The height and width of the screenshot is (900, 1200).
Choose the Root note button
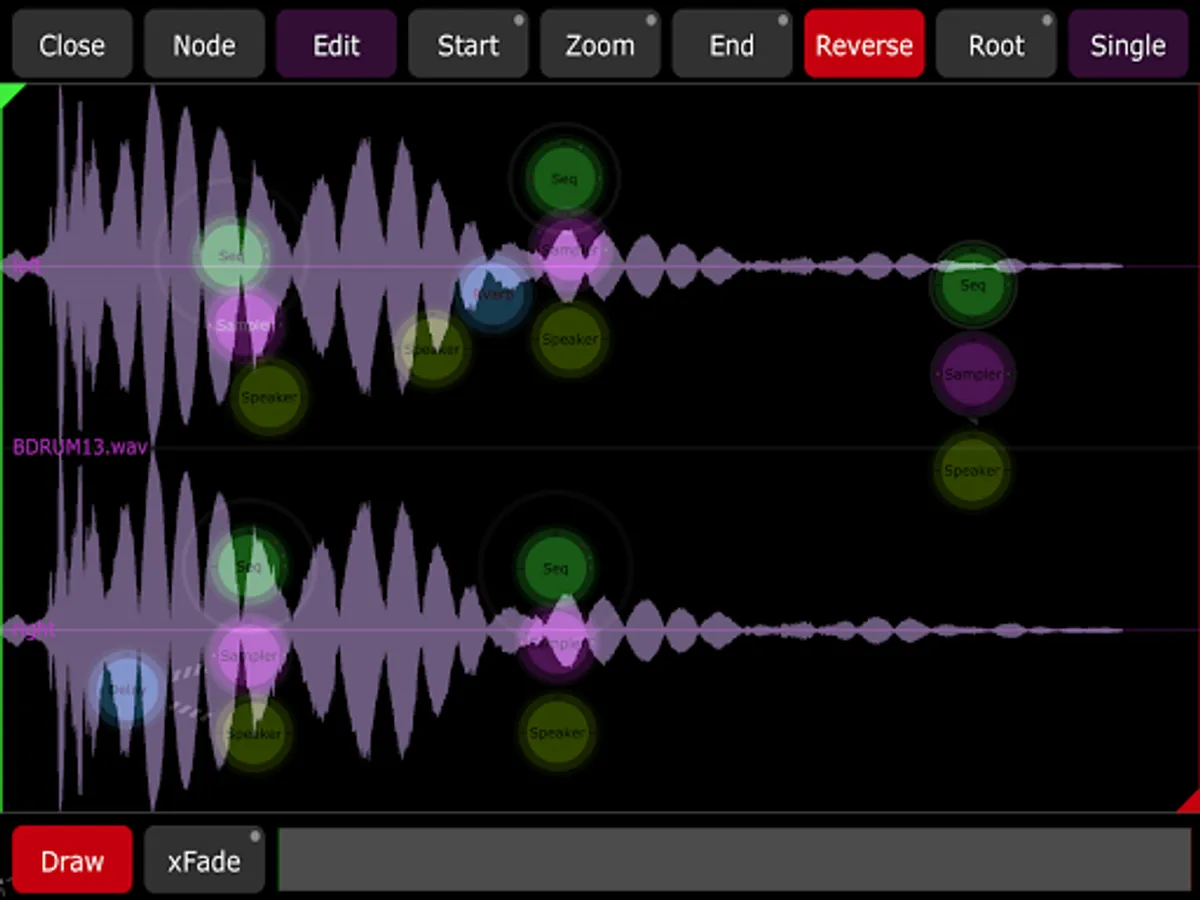(x=996, y=45)
